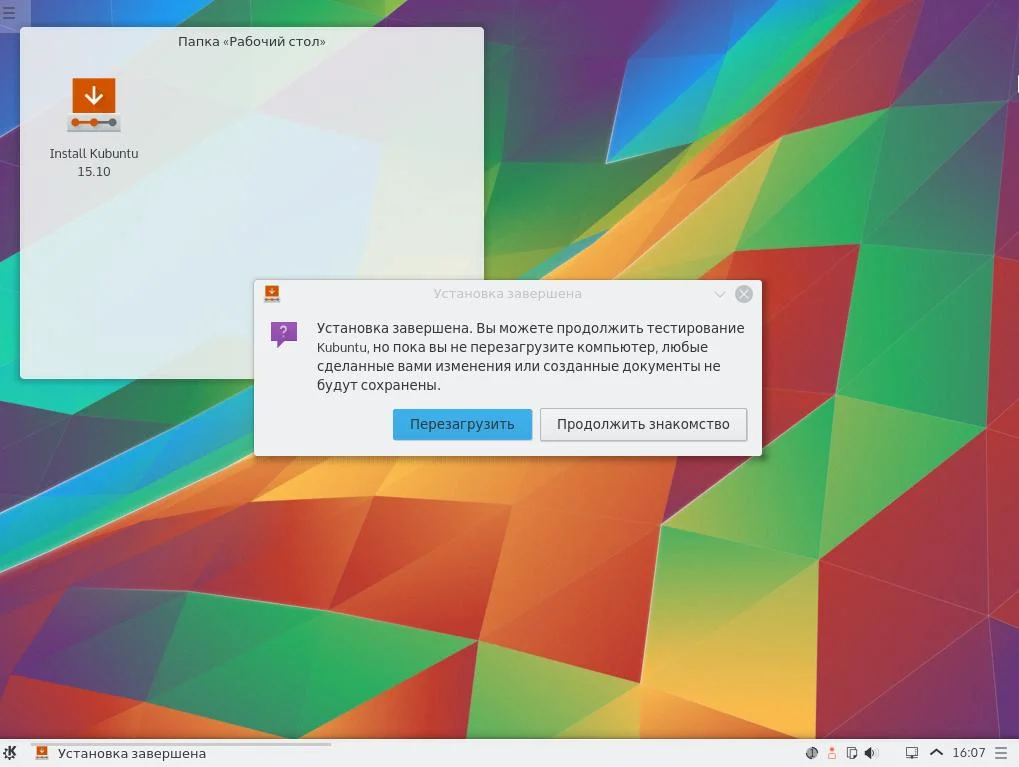Open the panel settings hamburger icon
The width and height of the screenshot is (1019, 767).
pos(1001,753)
